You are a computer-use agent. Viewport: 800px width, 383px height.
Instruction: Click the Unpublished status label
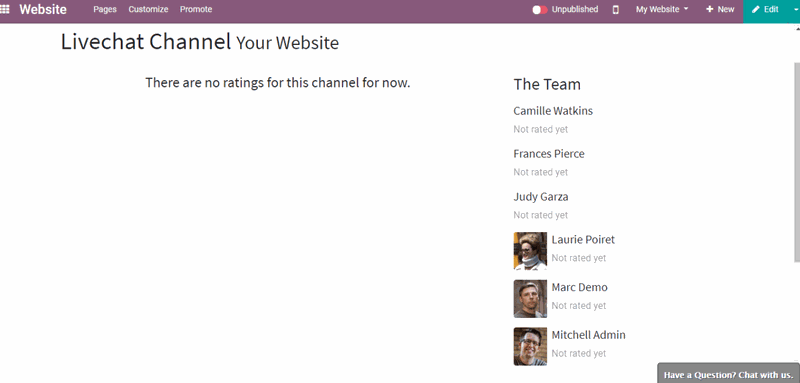click(x=575, y=9)
